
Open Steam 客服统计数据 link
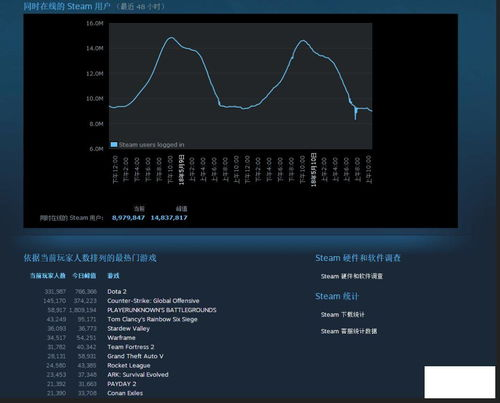pos(349,331)
